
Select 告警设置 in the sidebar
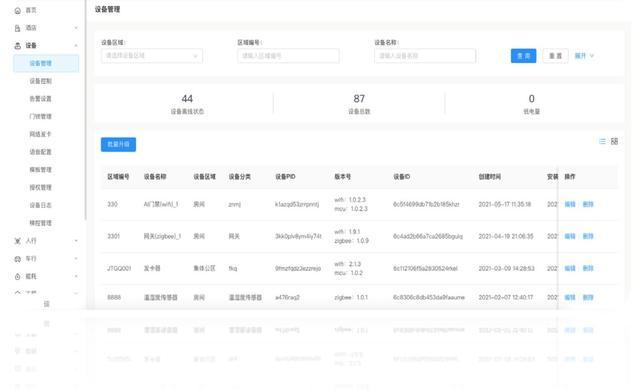40,99
